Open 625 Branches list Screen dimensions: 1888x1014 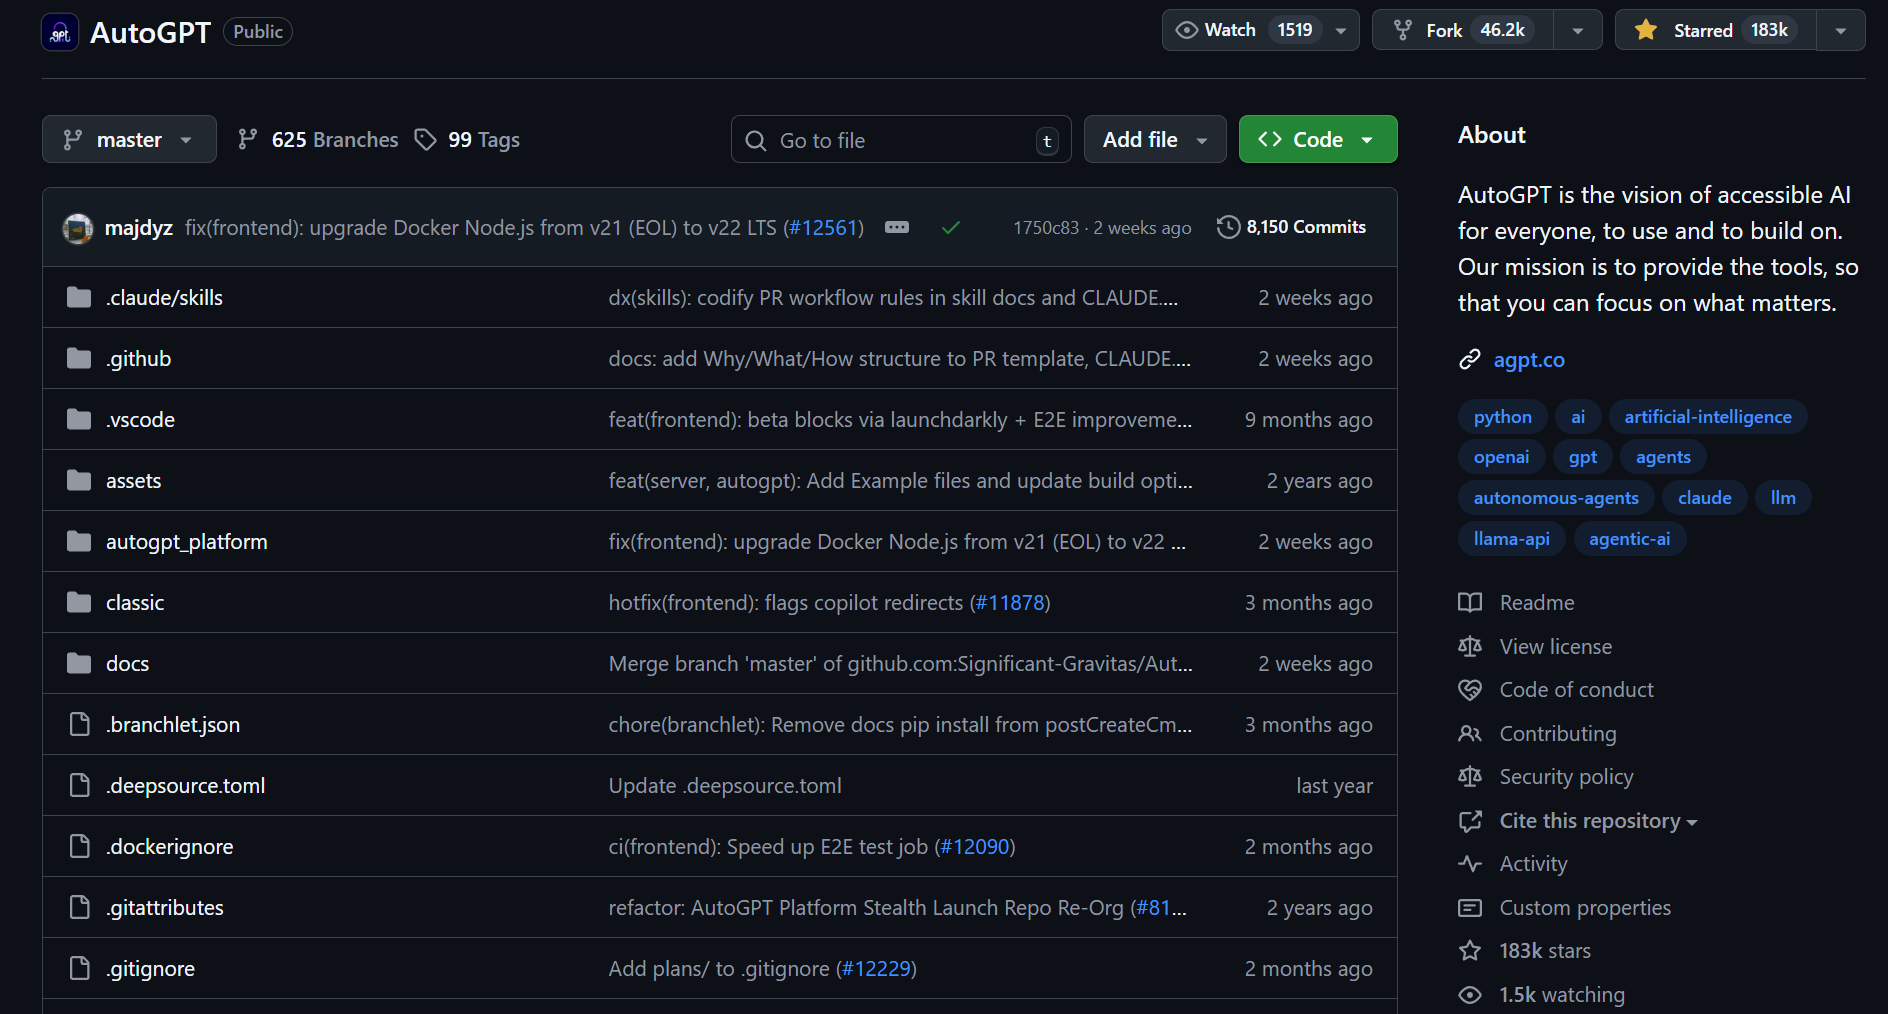tap(318, 140)
